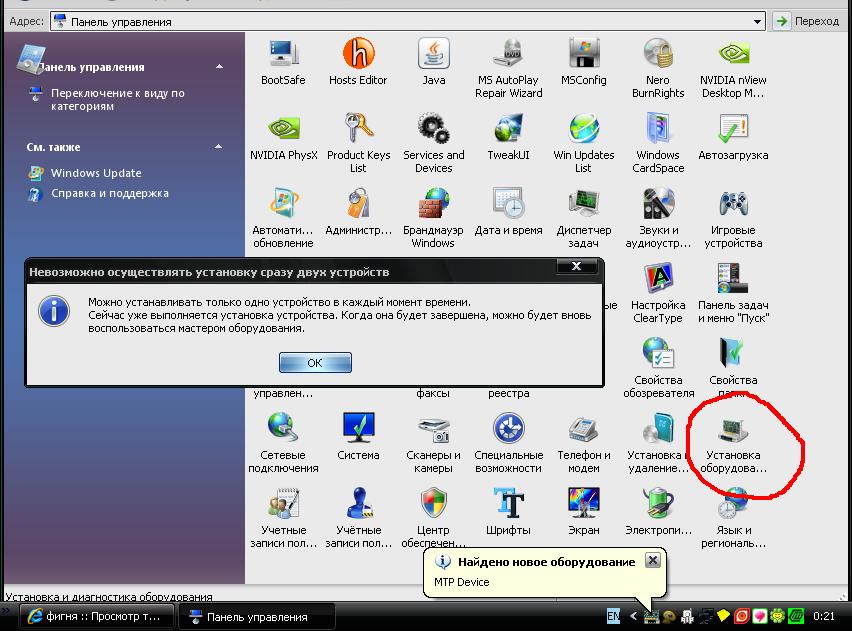Click "Переключение к виду по категориям" link

tap(117, 99)
